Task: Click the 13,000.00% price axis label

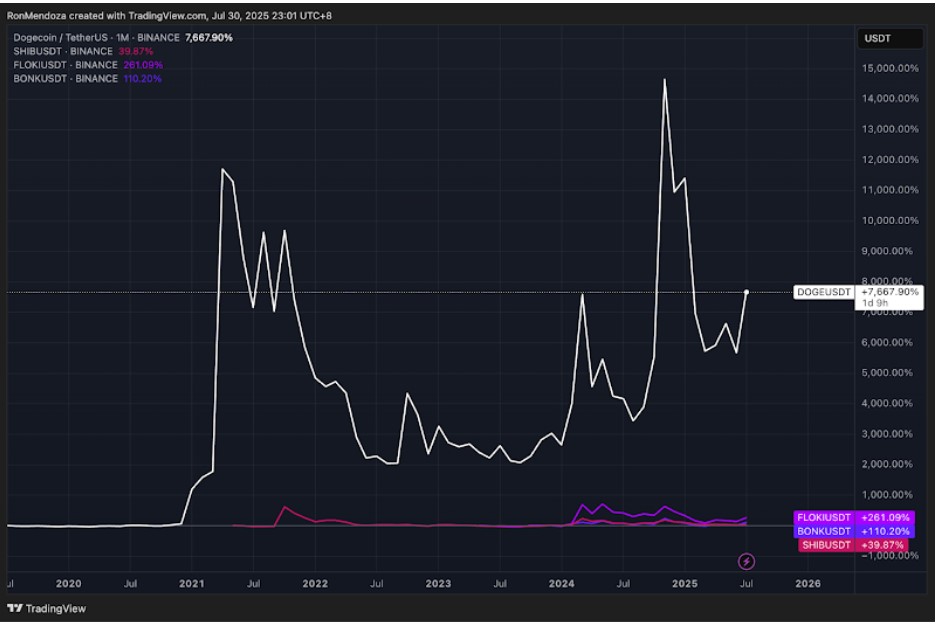Action: coord(890,129)
